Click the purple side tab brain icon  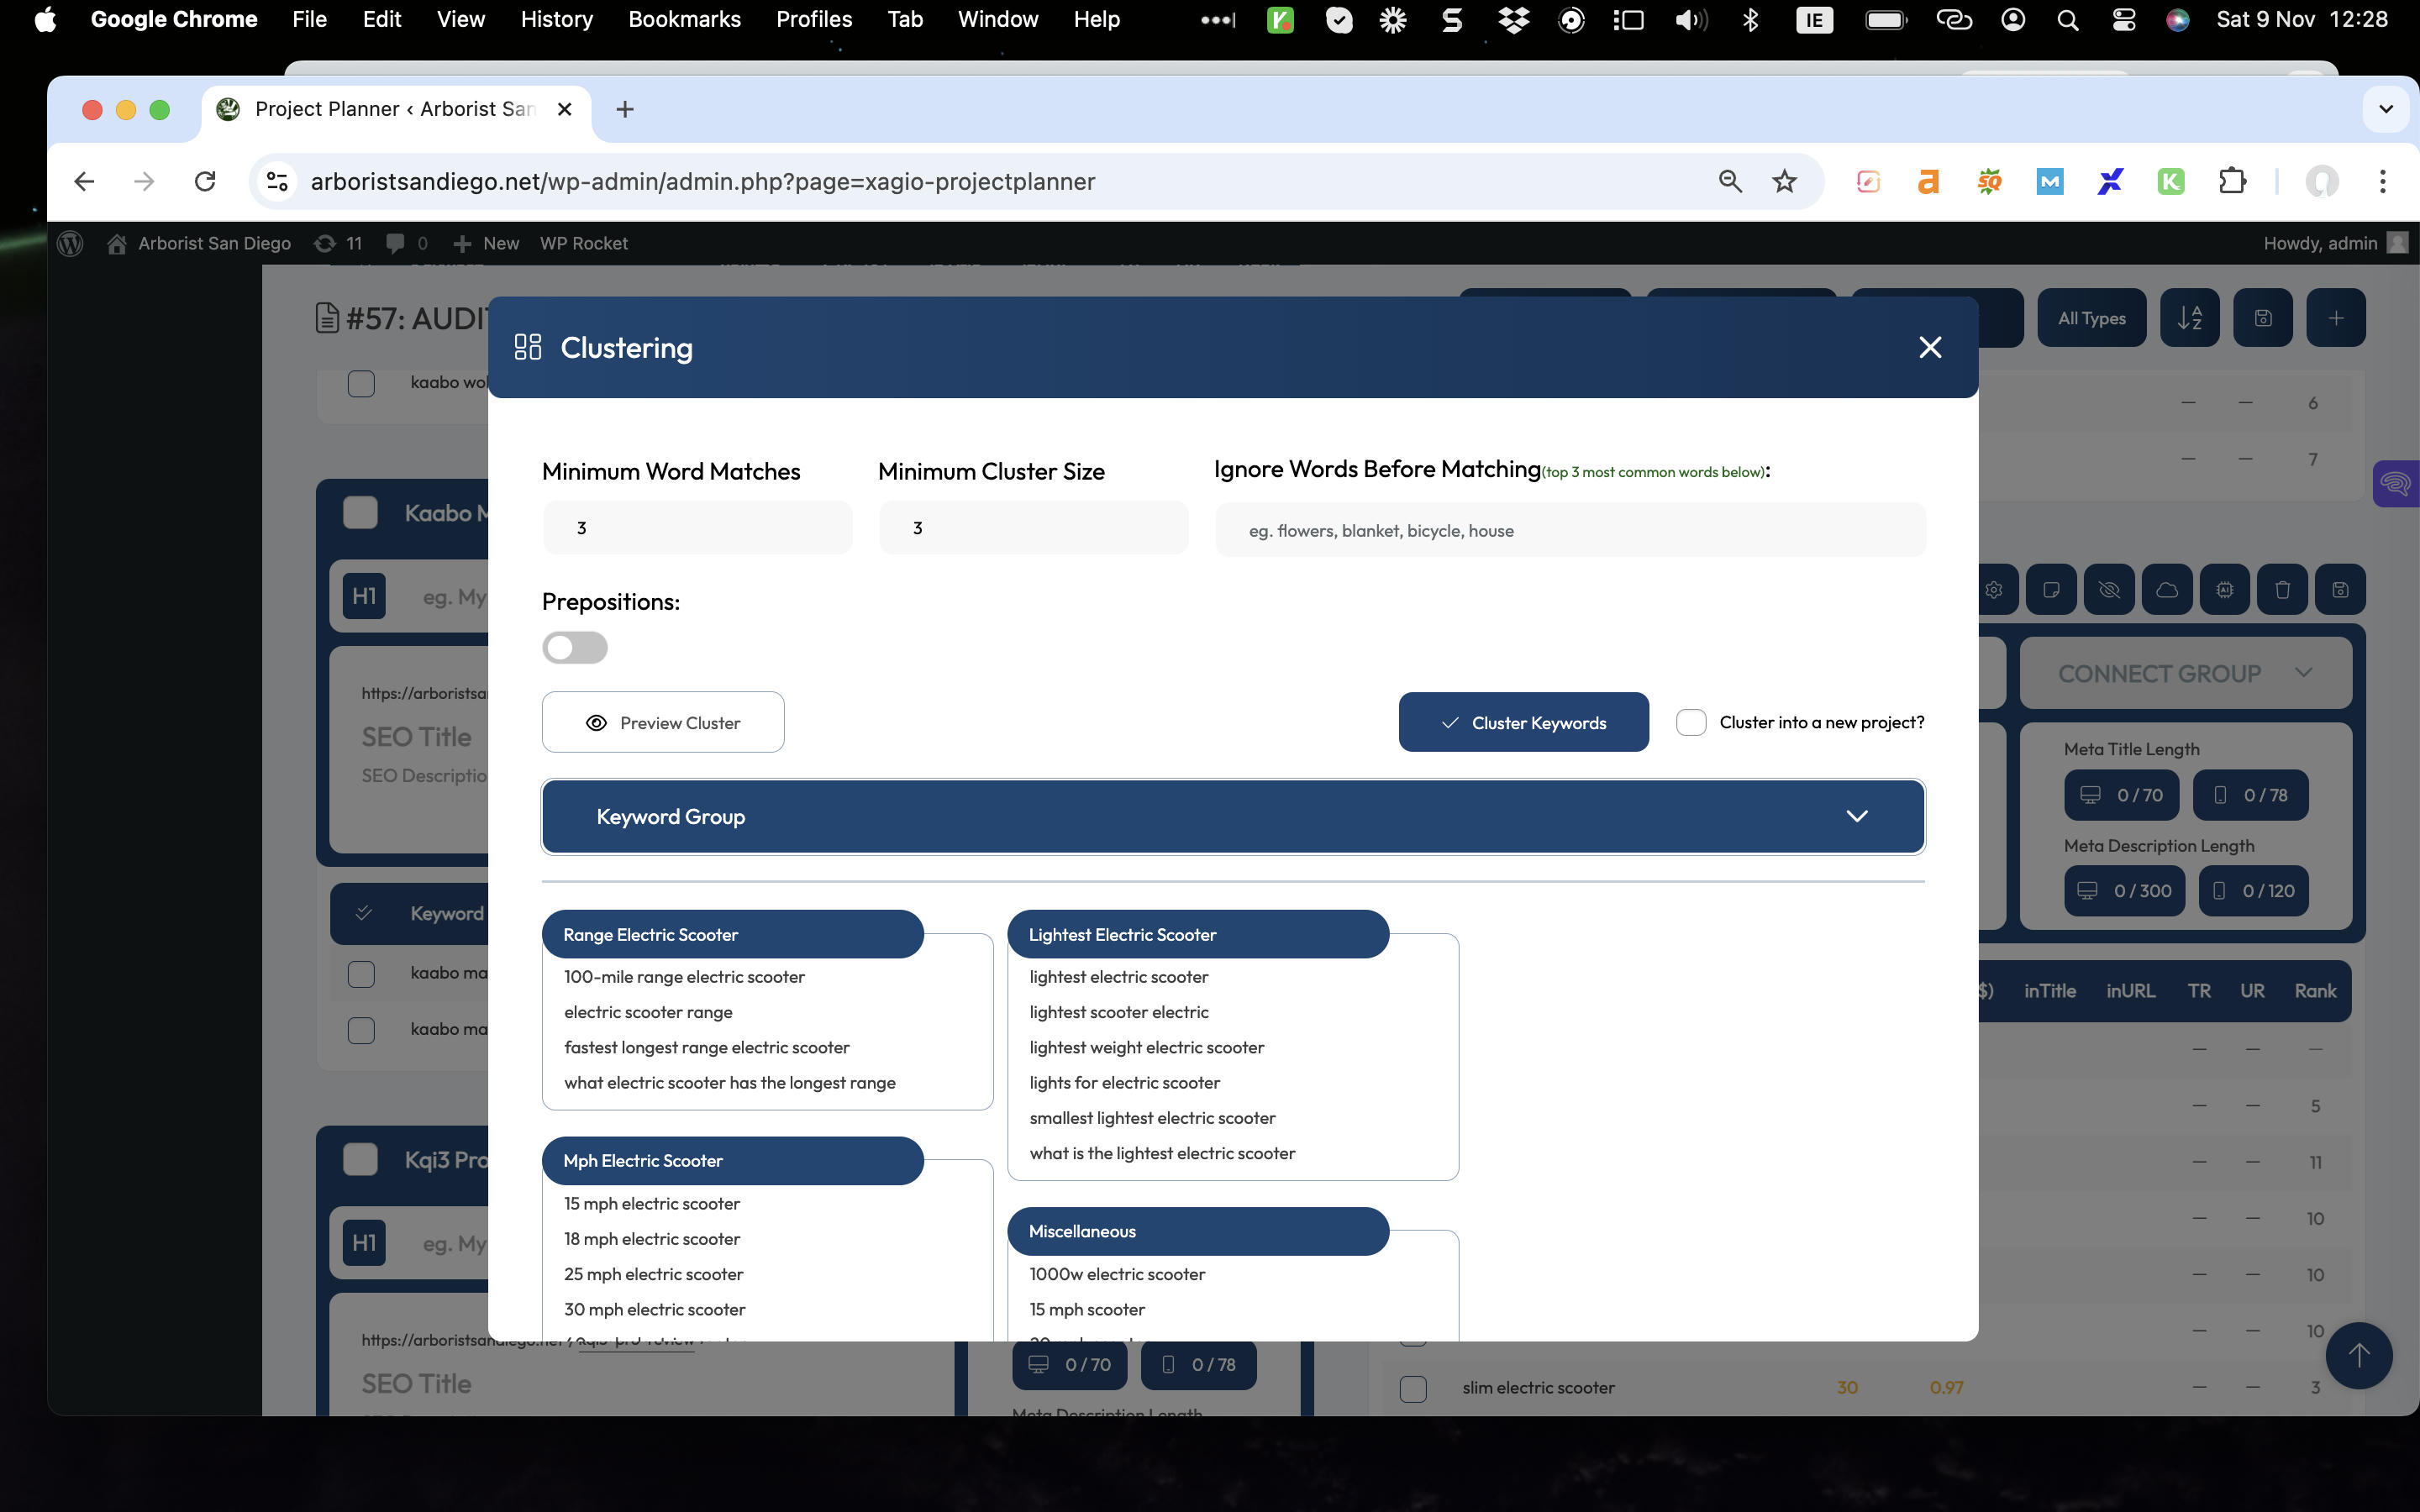coord(2396,484)
